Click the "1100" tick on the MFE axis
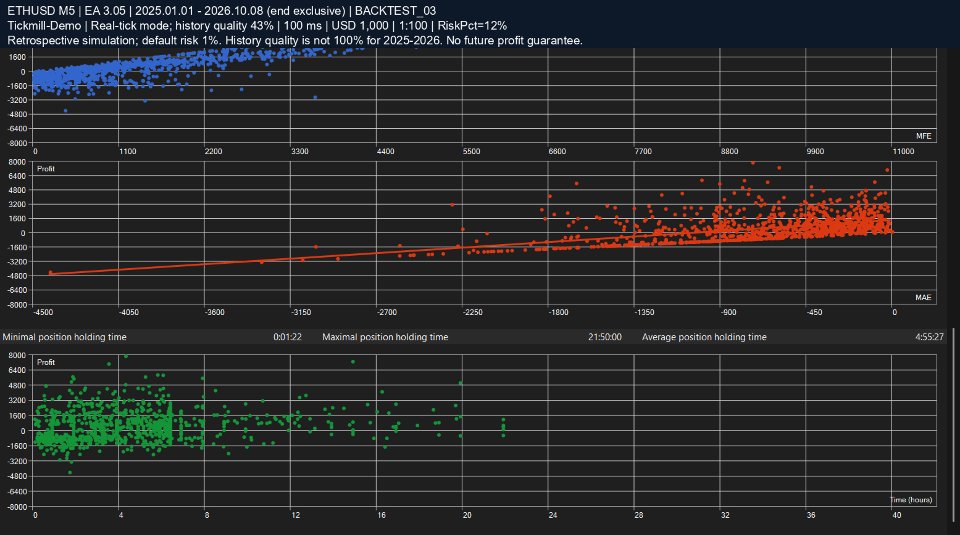Screen dimensions: 960x535 127,151
